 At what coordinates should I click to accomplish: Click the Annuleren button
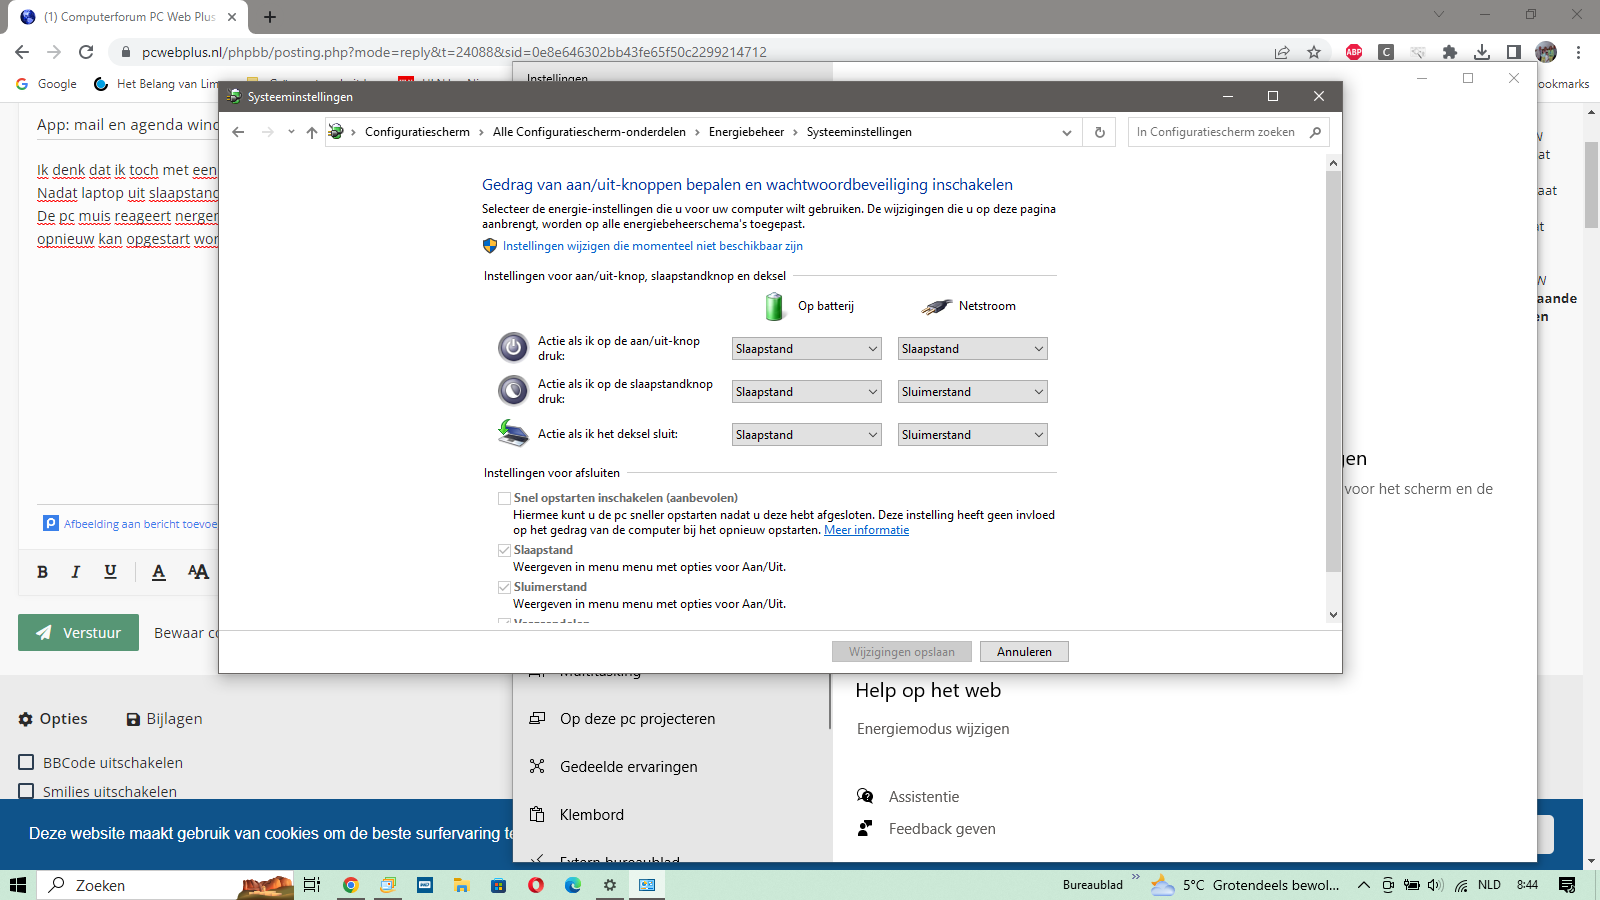point(1024,652)
